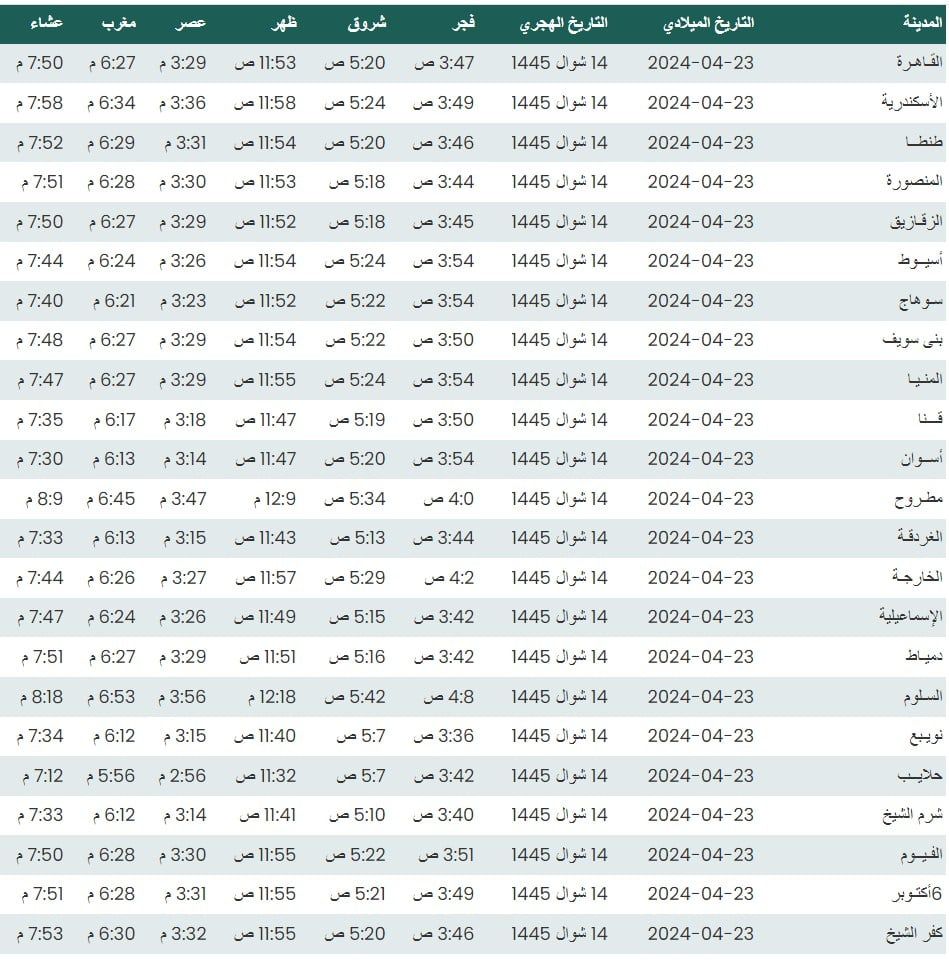Click the 6:53 م maghrib time for السلوم
The height and width of the screenshot is (961, 949).
point(111,697)
